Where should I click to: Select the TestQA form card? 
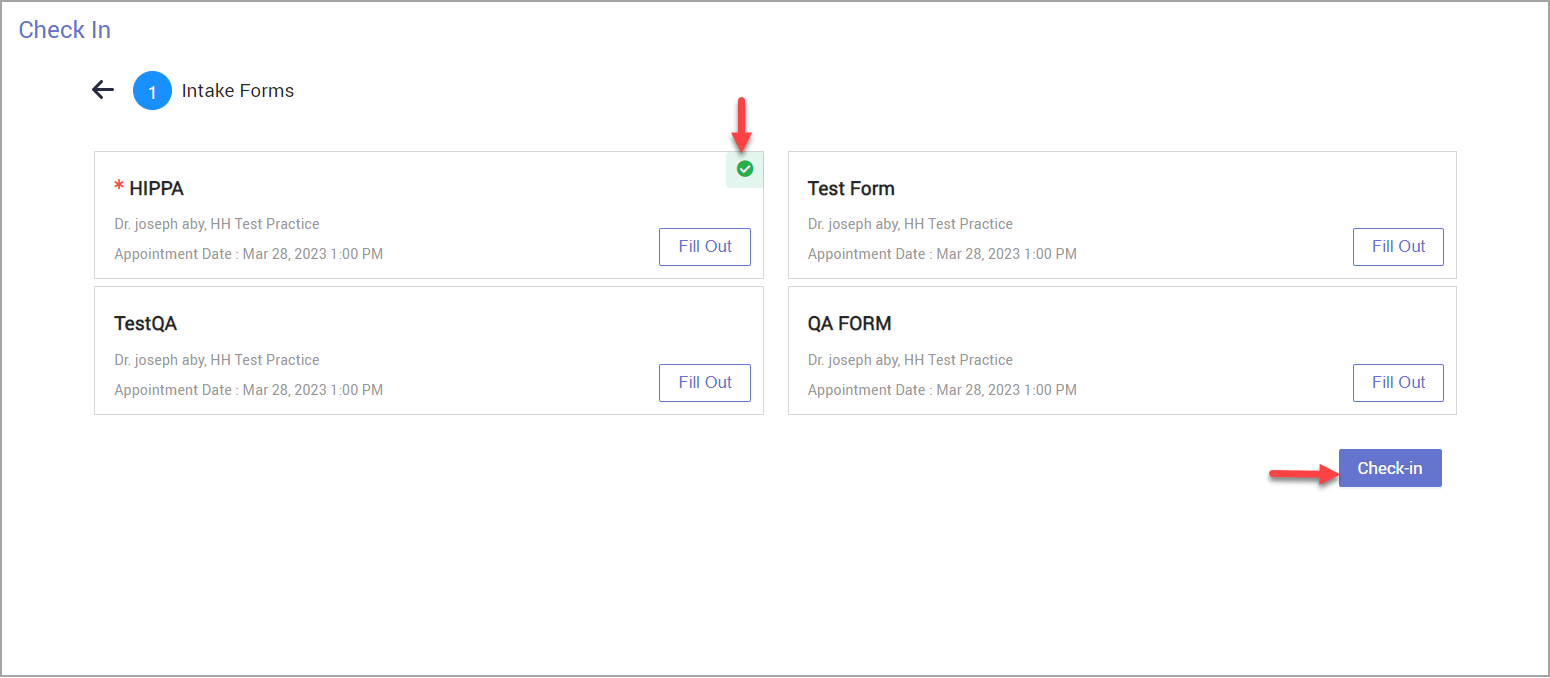(x=428, y=350)
